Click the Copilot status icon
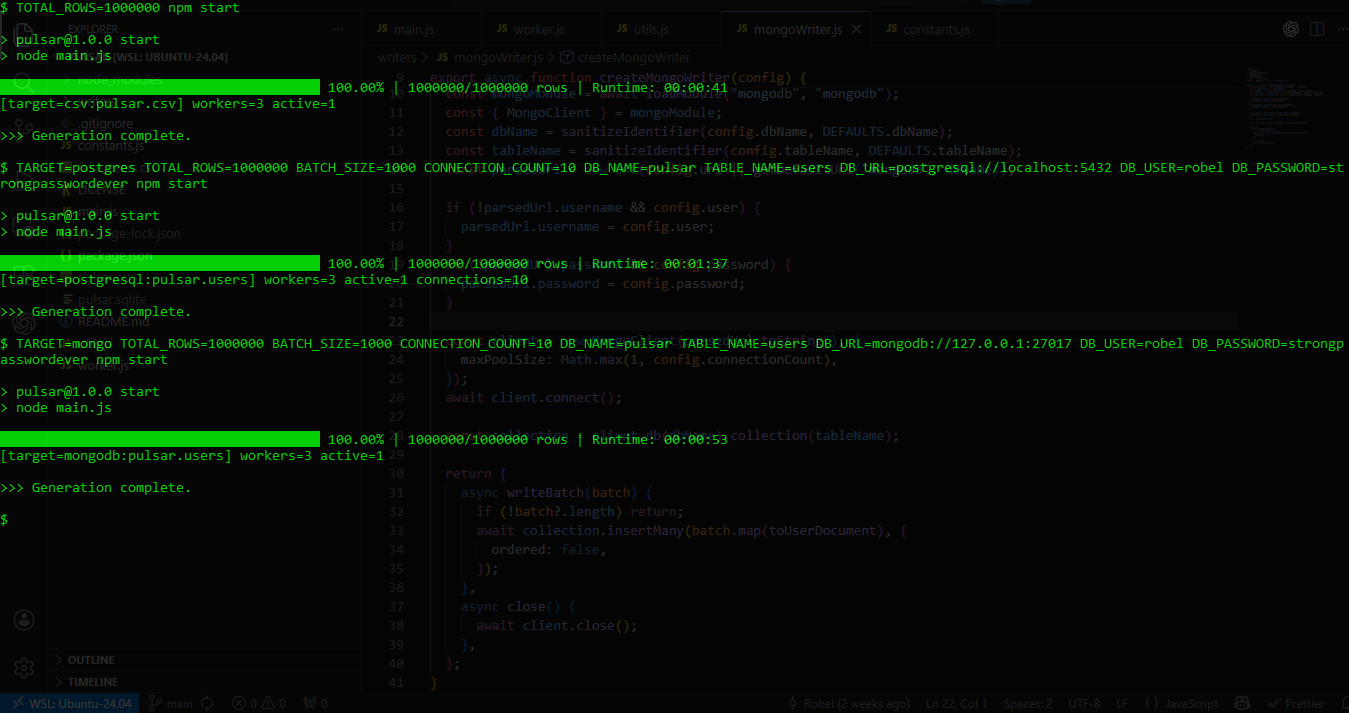The image size is (1349, 713). pyautogui.click(x=1243, y=703)
